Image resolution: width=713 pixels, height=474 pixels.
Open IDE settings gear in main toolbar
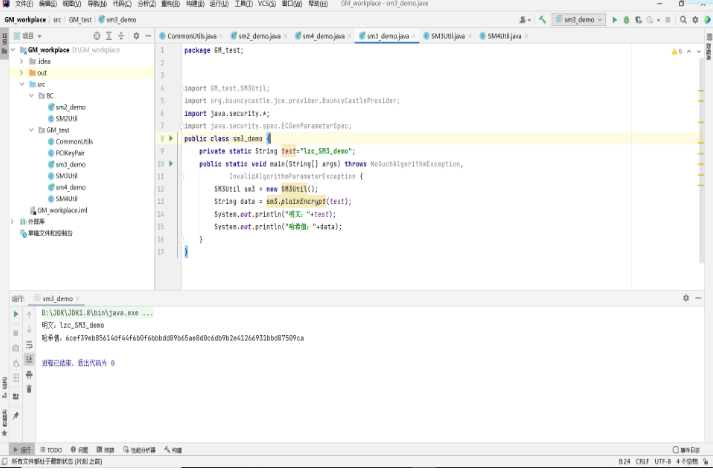pyautogui.click(x=695, y=20)
